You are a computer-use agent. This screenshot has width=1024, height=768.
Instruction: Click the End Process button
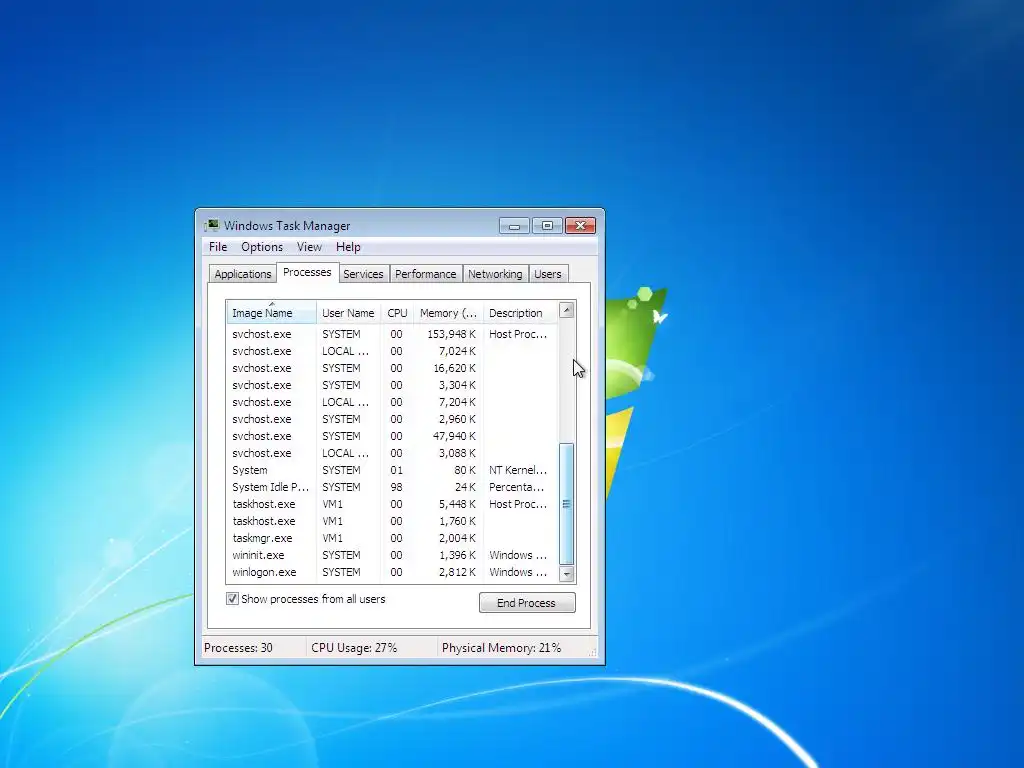coord(527,603)
